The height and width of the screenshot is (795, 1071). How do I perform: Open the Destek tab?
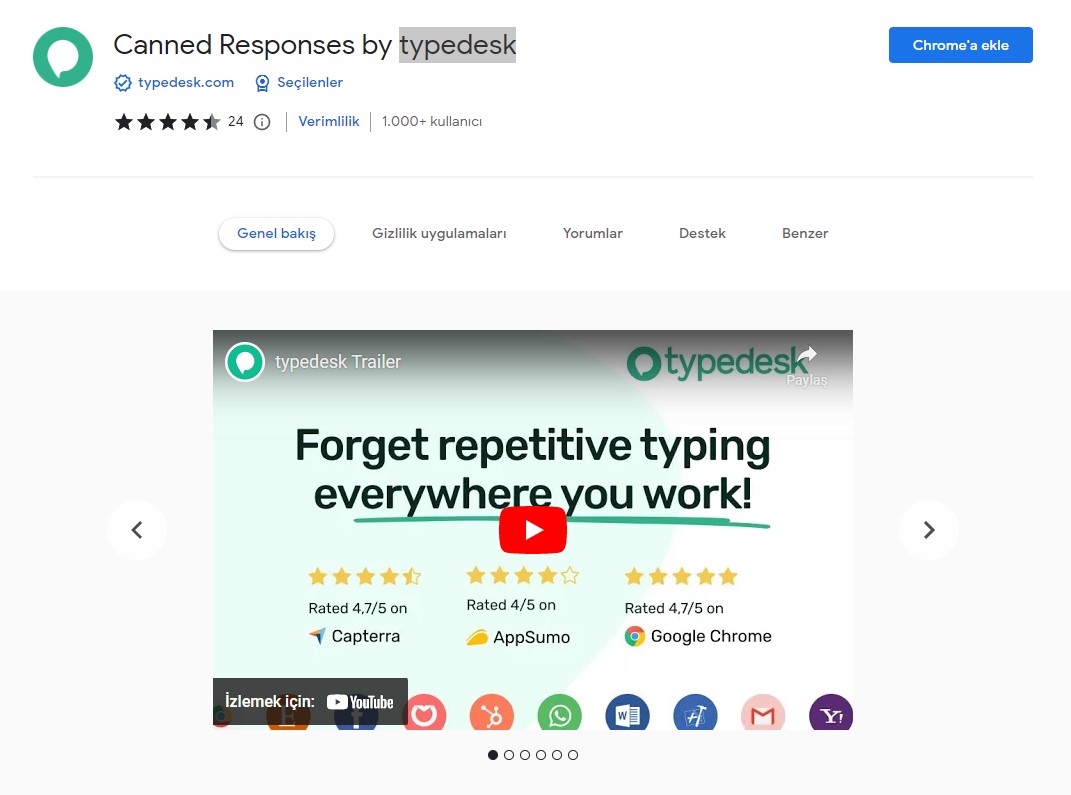[702, 234]
